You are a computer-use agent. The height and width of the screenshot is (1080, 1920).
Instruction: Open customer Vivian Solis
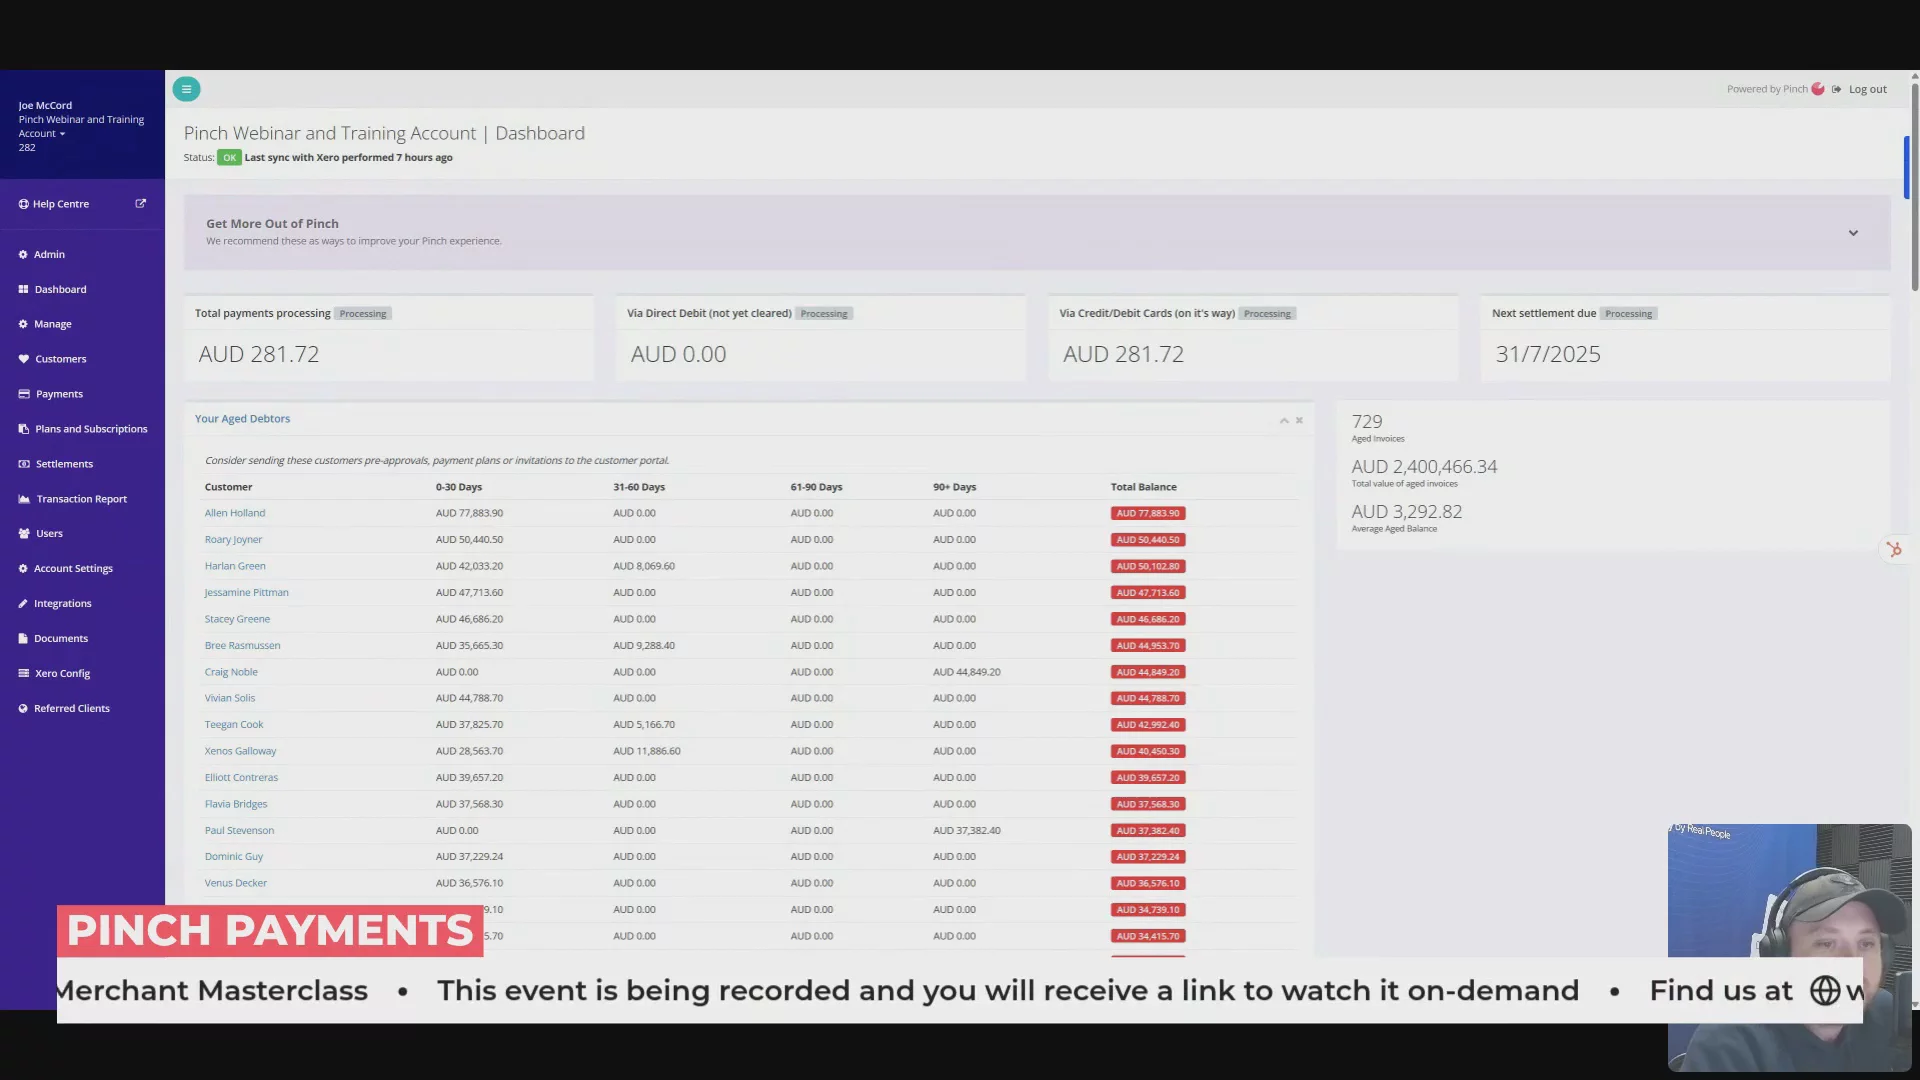[x=230, y=698]
